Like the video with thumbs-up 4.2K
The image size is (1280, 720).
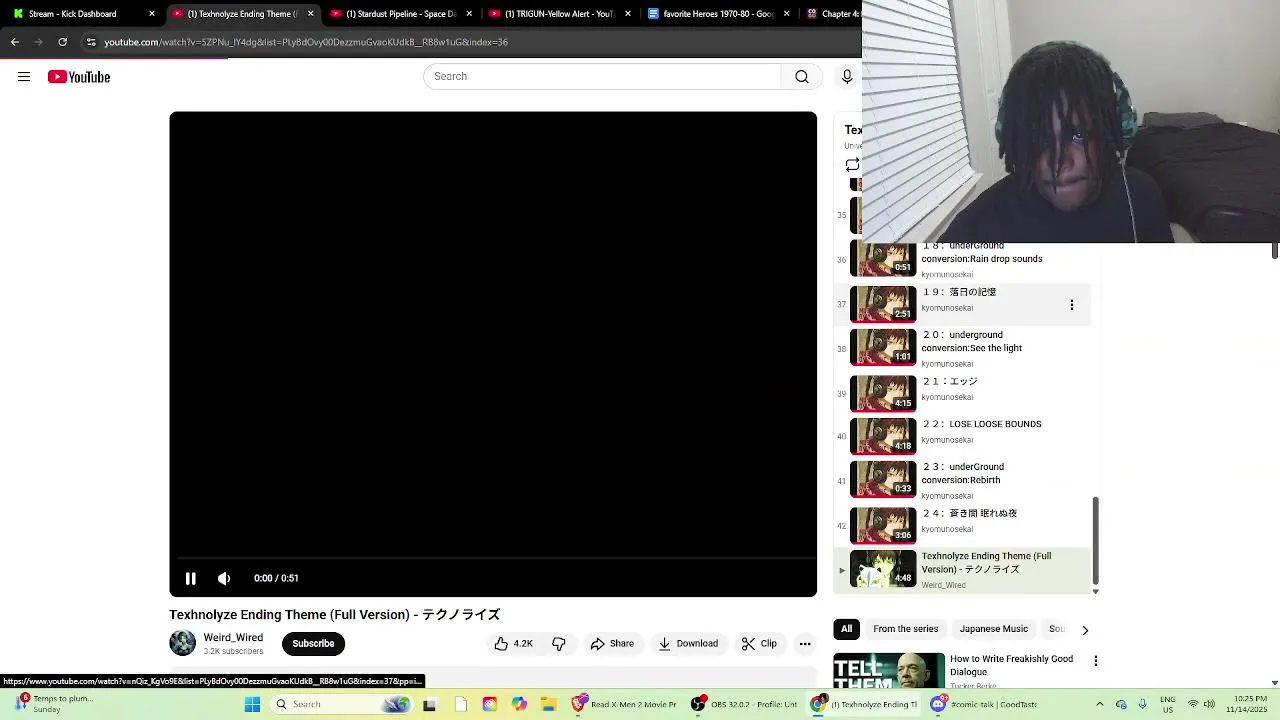pos(513,644)
